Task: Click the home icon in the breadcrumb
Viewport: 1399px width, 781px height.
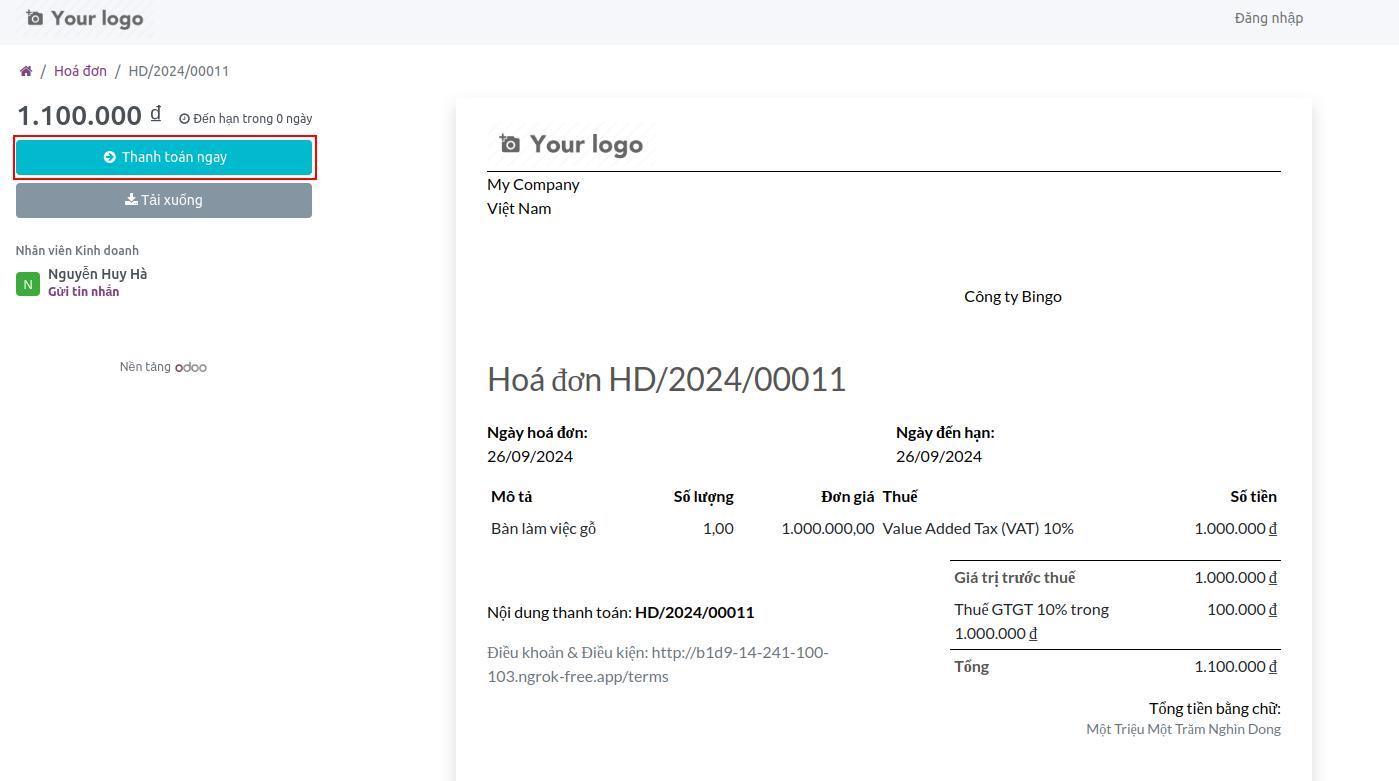Action: (26, 71)
